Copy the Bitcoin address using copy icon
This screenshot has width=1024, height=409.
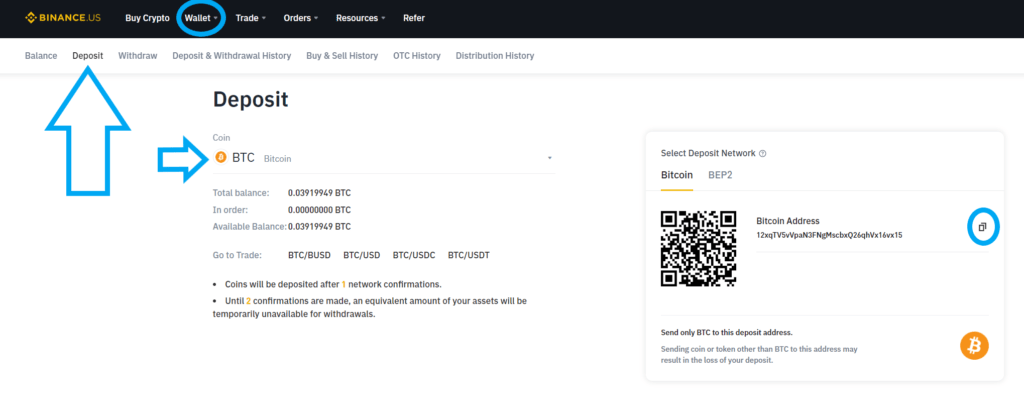coord(982,227)
